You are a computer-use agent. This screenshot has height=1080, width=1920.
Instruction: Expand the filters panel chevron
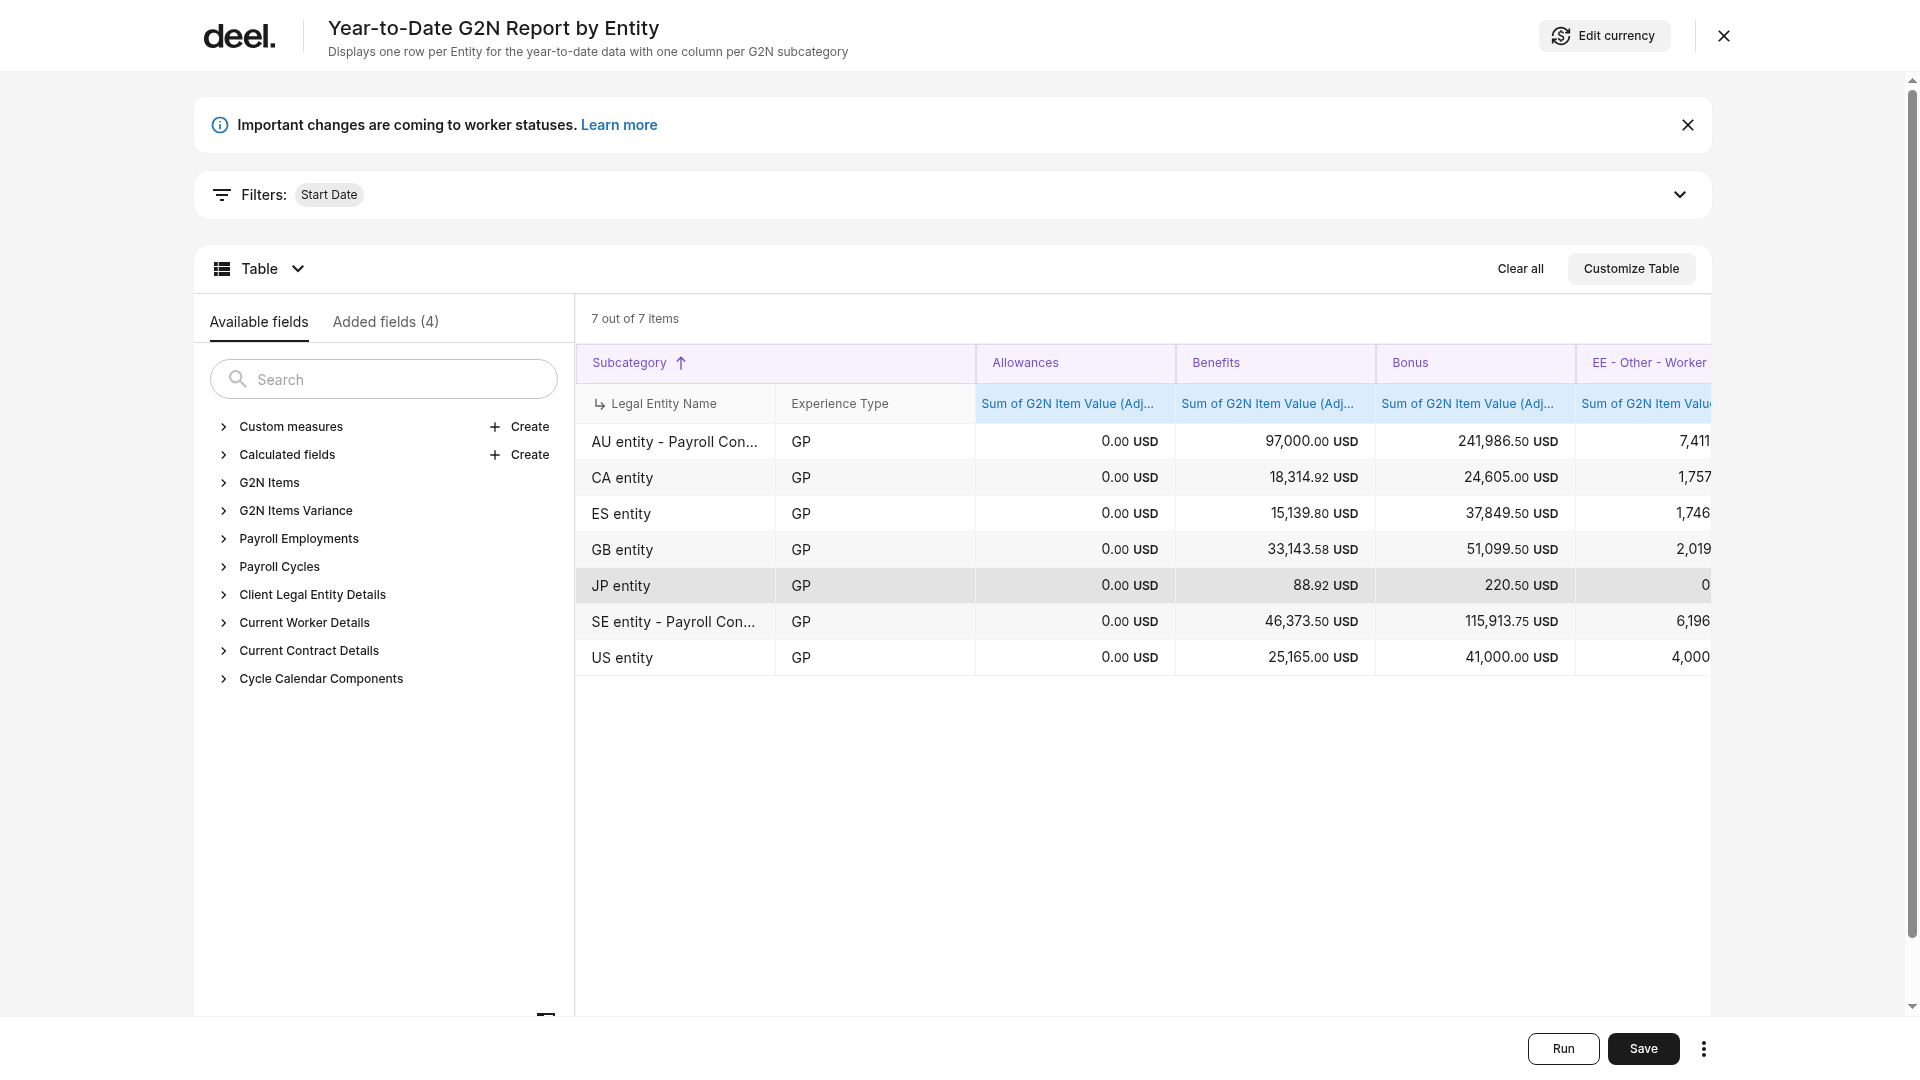click(x=1680, y=195)
